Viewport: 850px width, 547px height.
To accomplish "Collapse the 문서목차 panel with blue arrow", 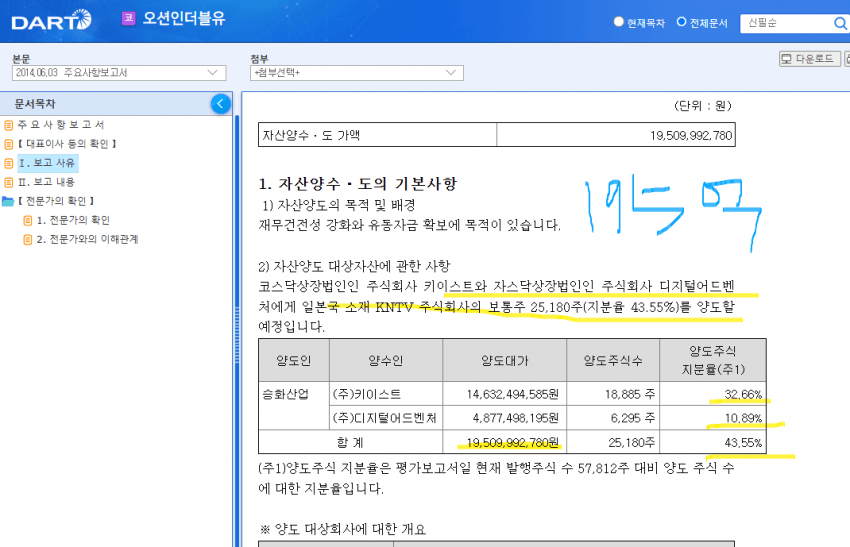I will tap(221, 104).
